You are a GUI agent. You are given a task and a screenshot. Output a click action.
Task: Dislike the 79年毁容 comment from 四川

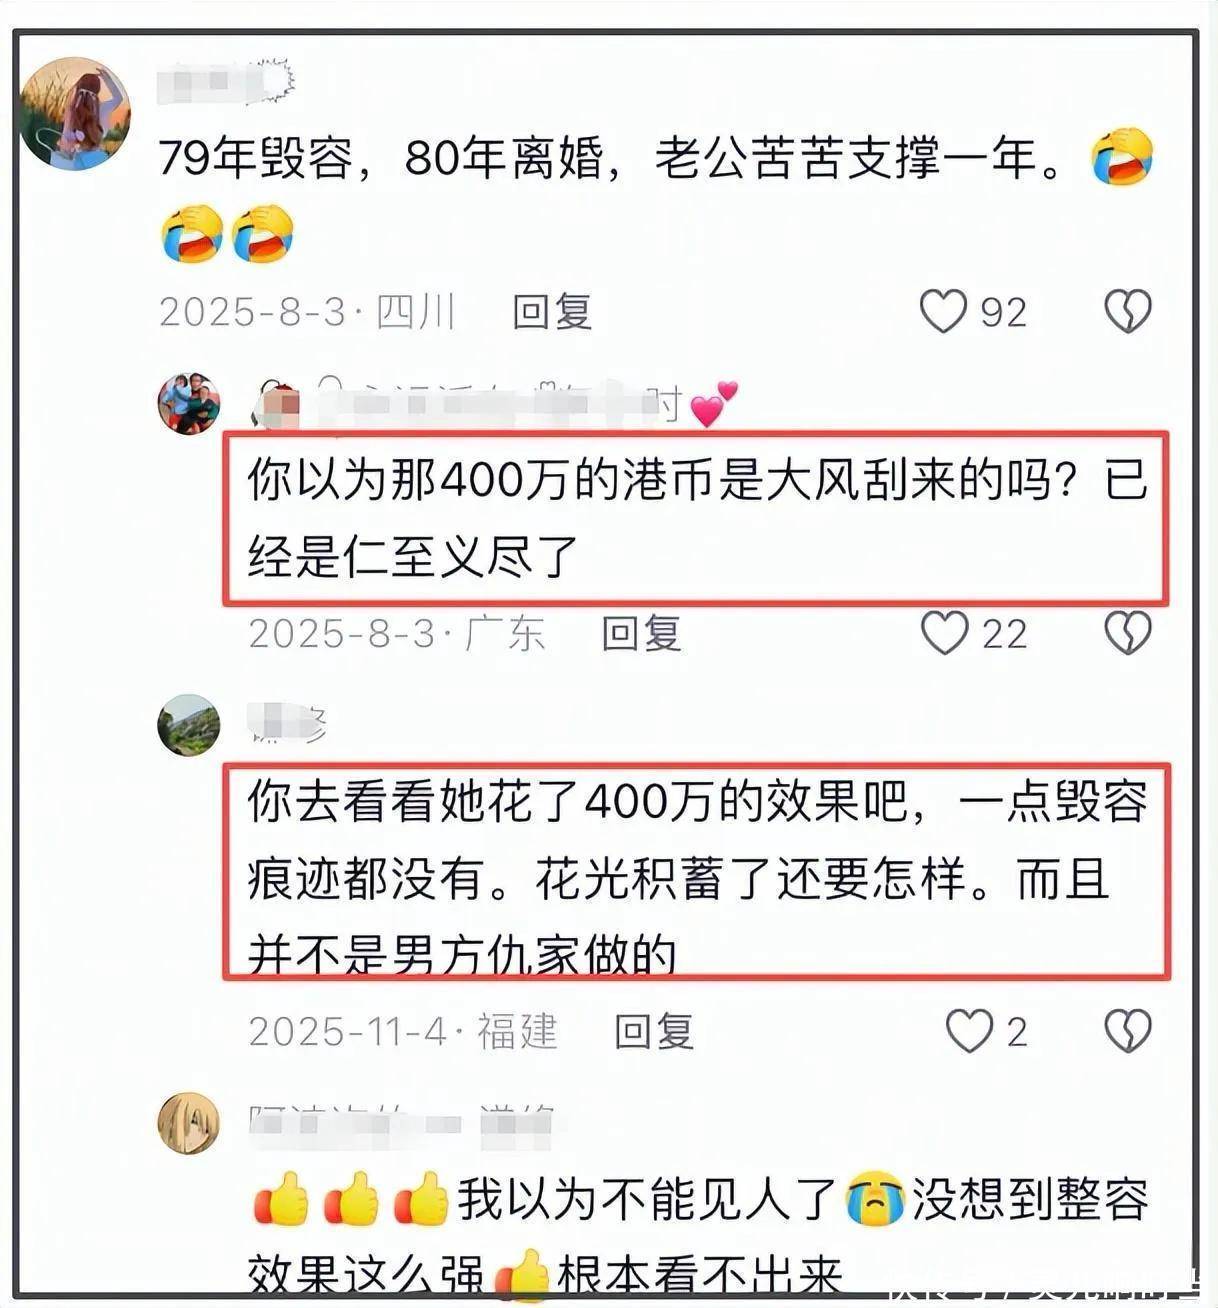(1127, 311)
